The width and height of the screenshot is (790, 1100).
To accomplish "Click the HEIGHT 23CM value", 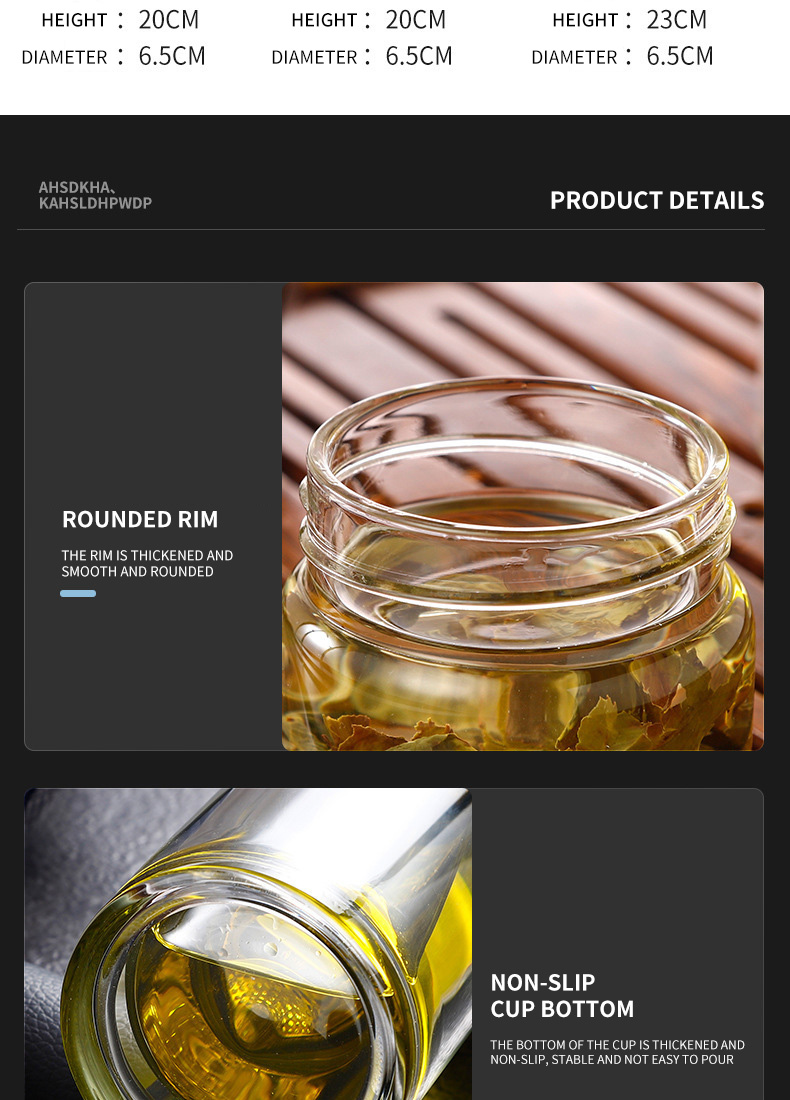I will 676,20.
